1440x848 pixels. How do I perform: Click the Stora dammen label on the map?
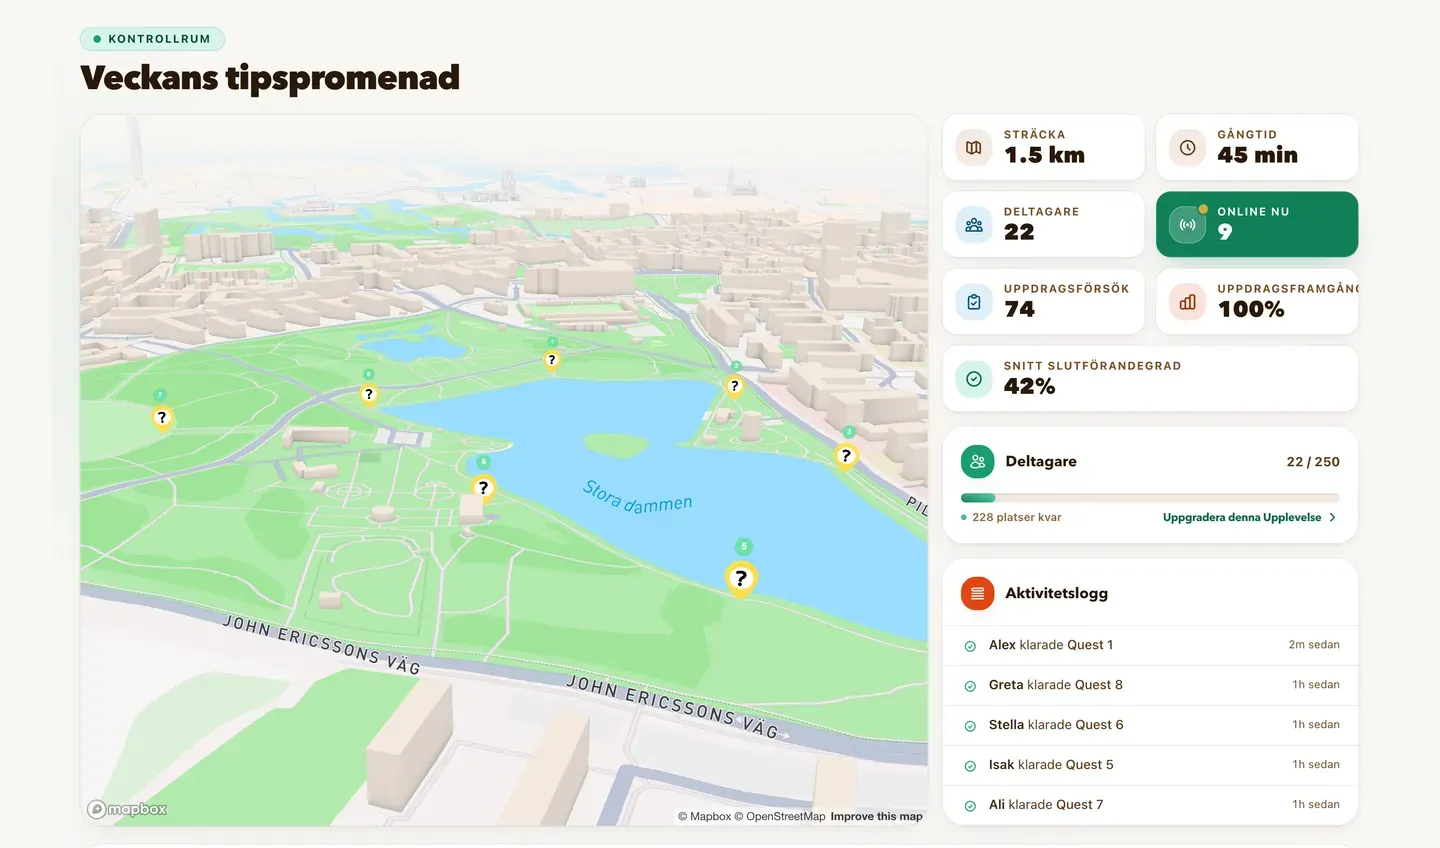tap(637, 497)
